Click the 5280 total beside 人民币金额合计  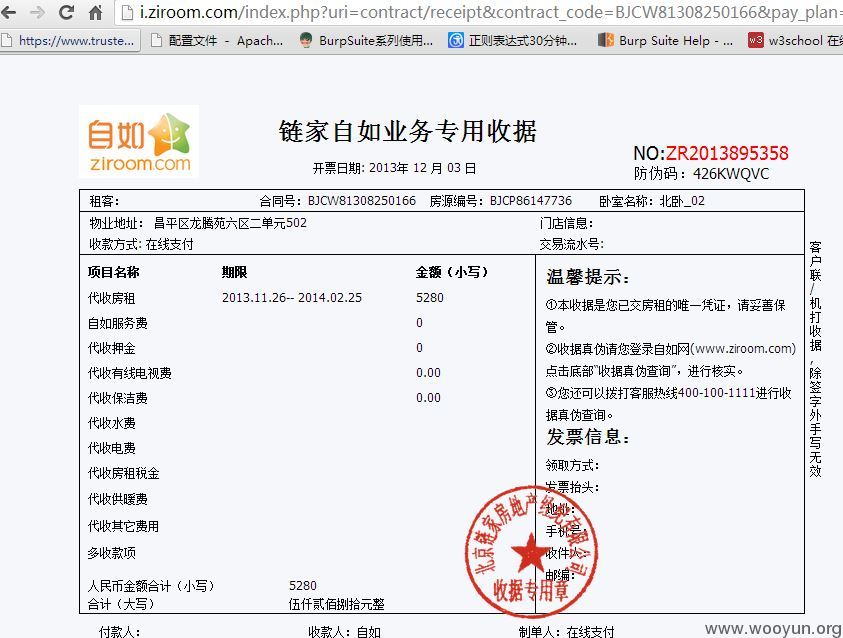pyautogui.click(x=303, y=586)
